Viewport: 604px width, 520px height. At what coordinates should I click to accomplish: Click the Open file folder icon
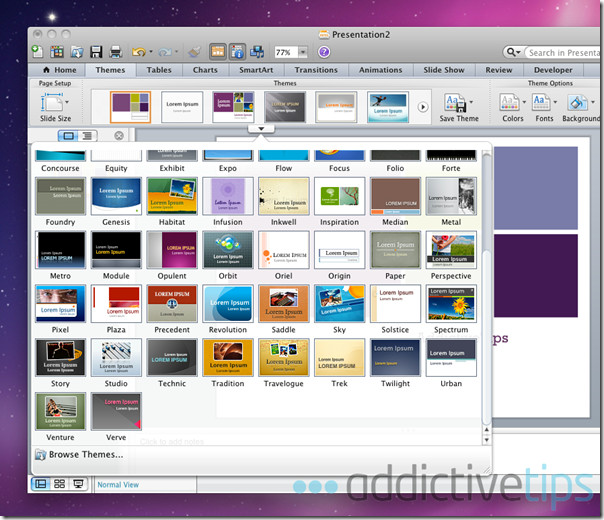[x=77, y=52]
